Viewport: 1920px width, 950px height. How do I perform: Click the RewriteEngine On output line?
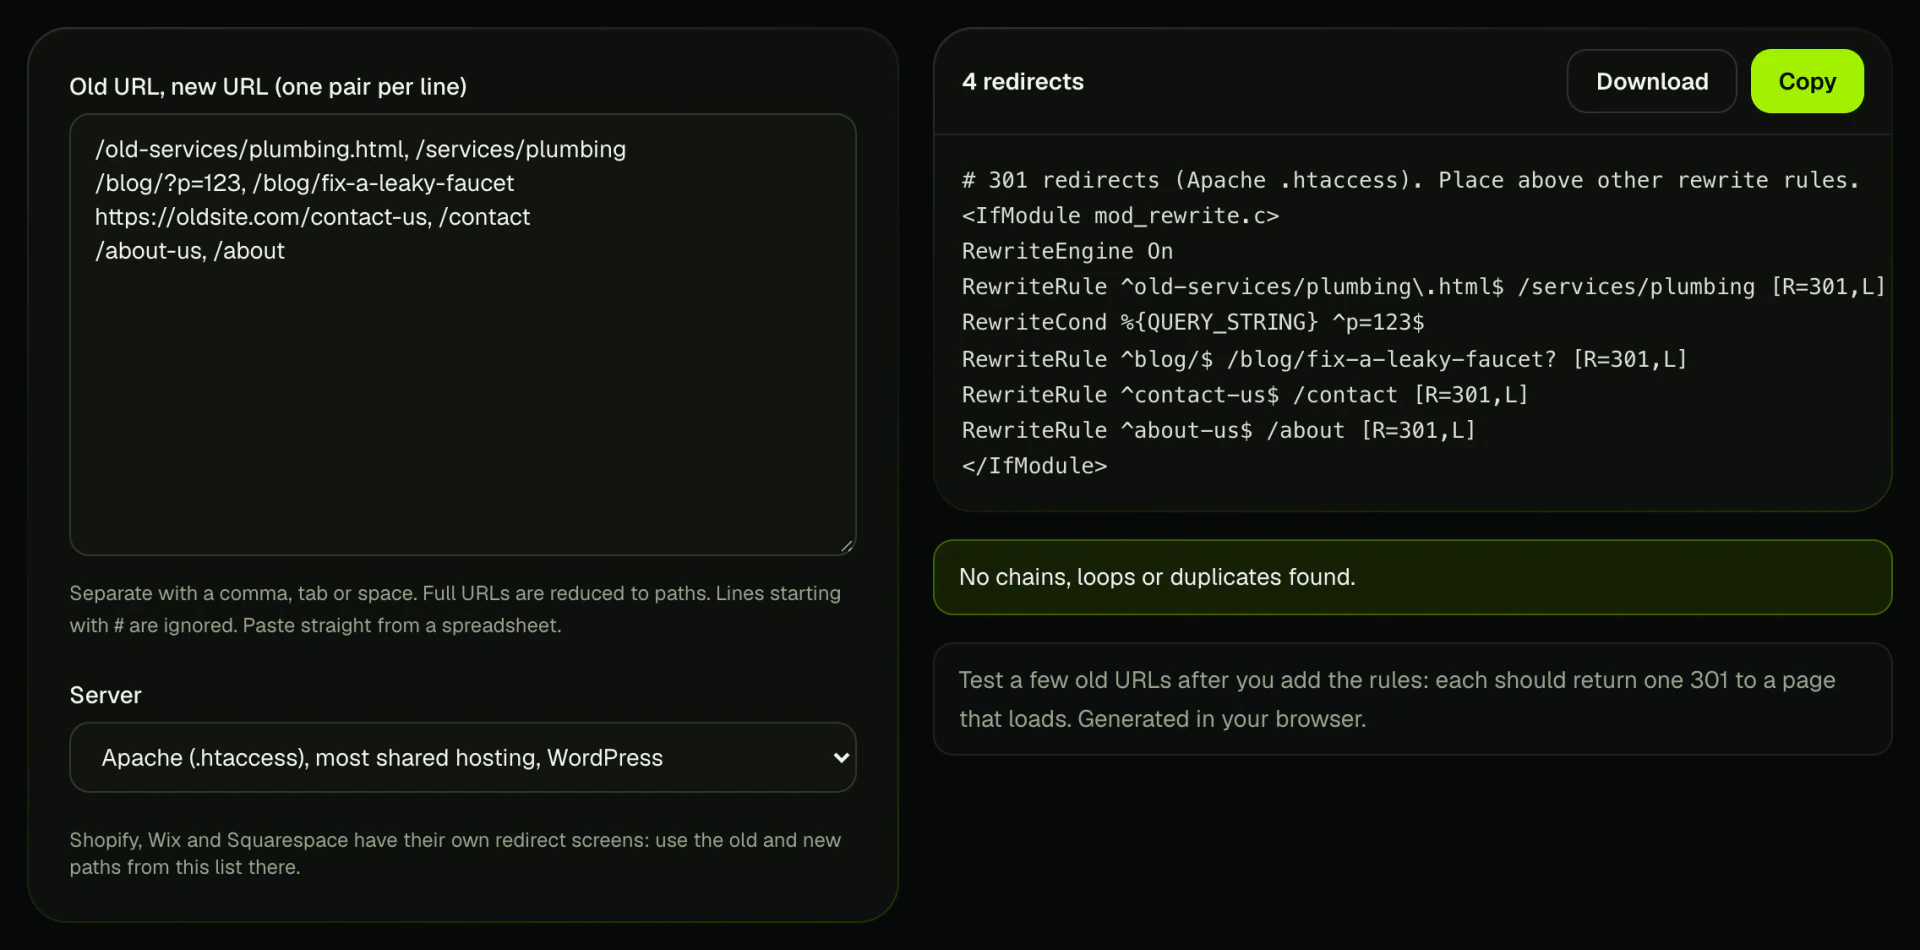click(x=1067, y=251)
